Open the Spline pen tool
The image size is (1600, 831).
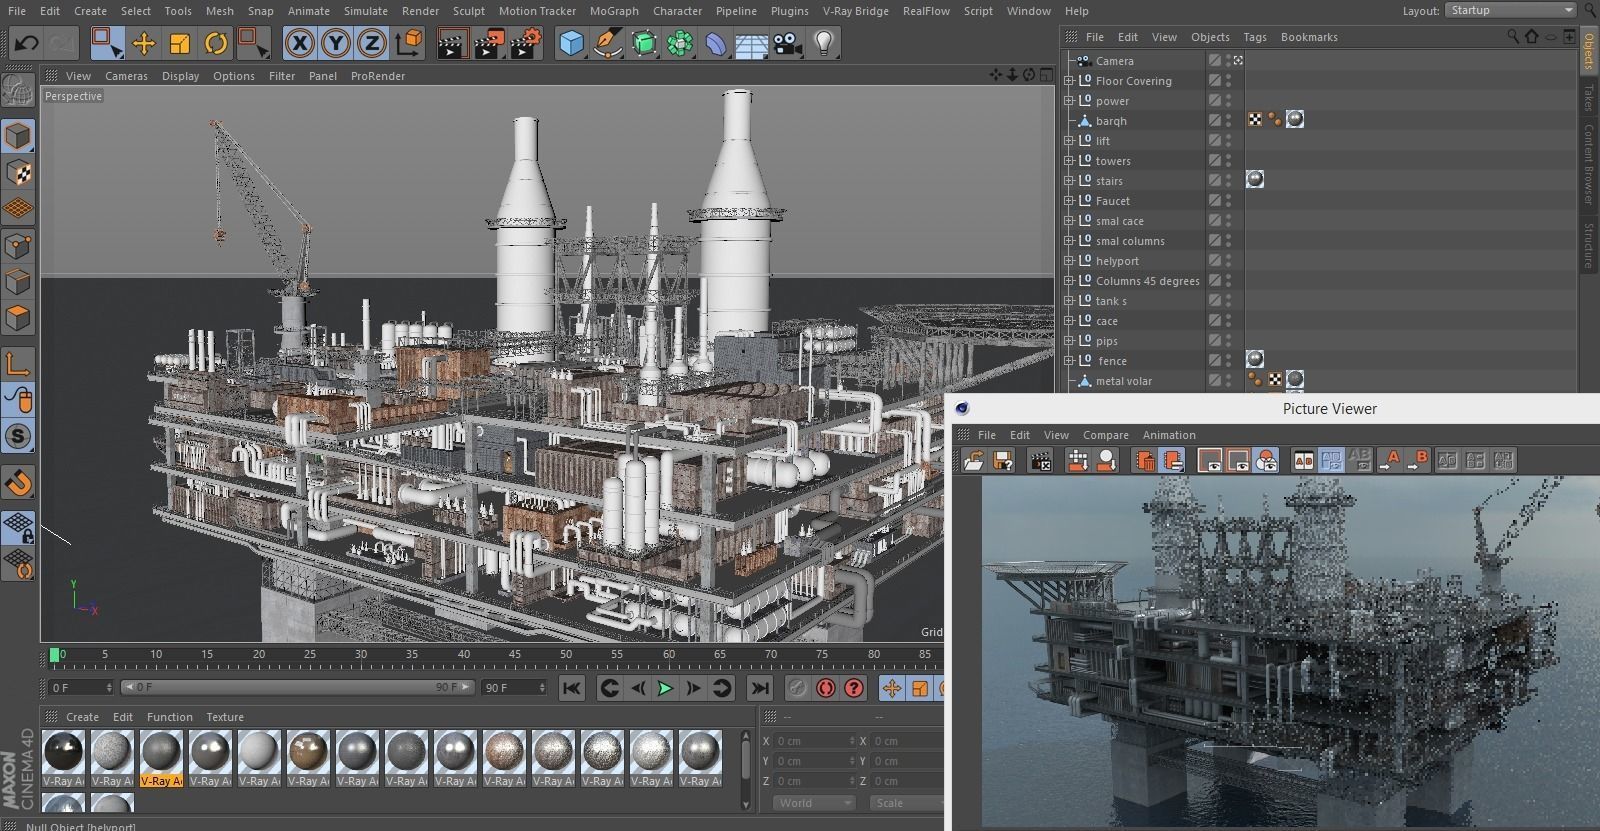click(x=607, y=43)
